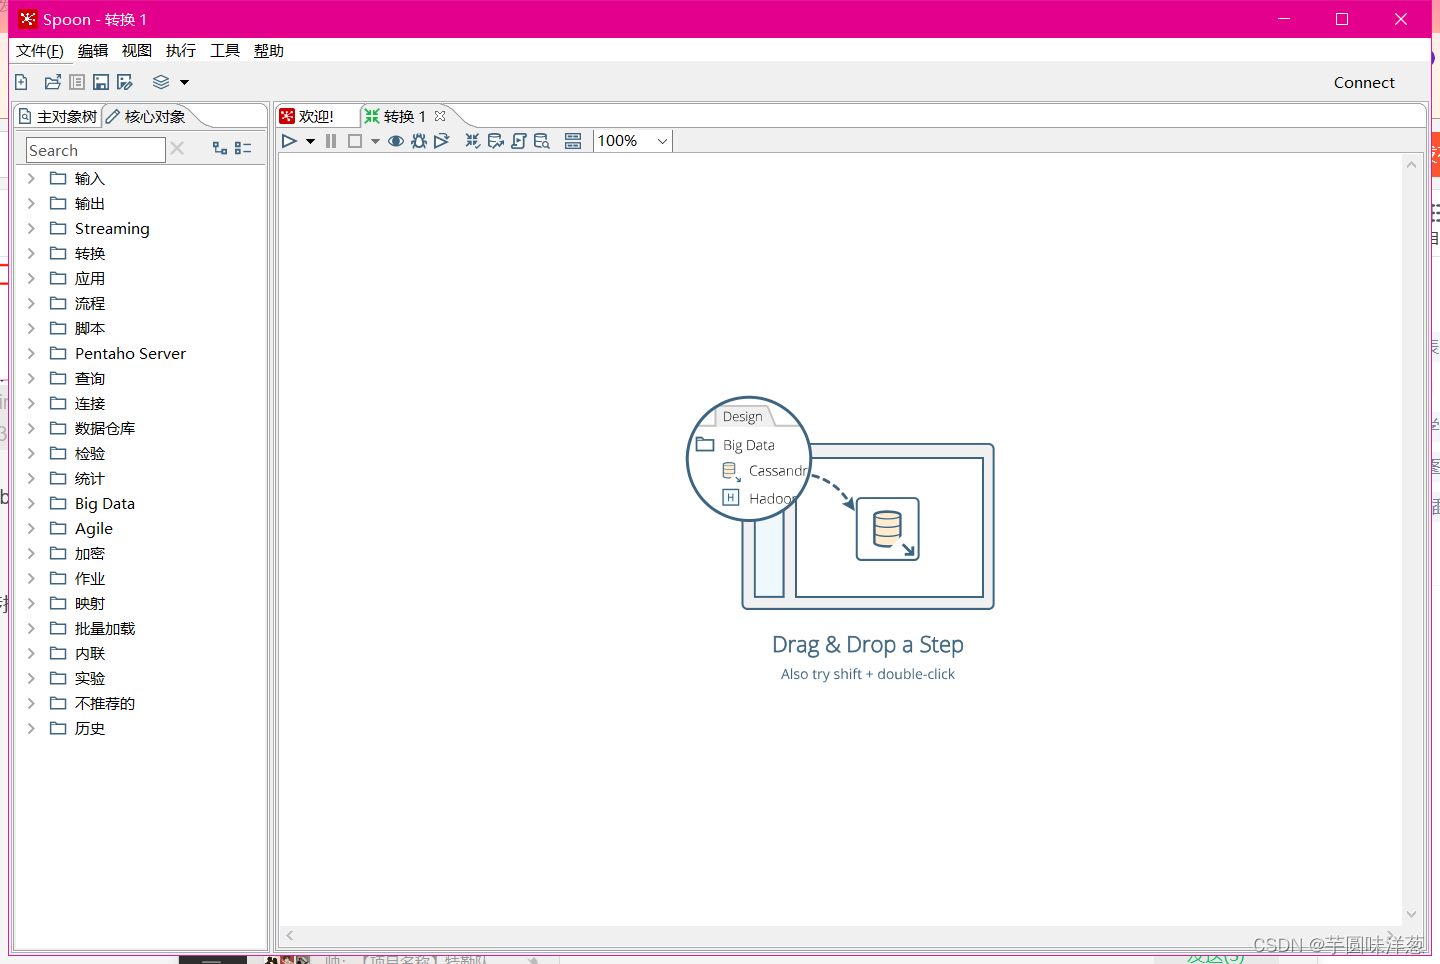
Task: Click the Connect button
Action: click(1364, 83)
